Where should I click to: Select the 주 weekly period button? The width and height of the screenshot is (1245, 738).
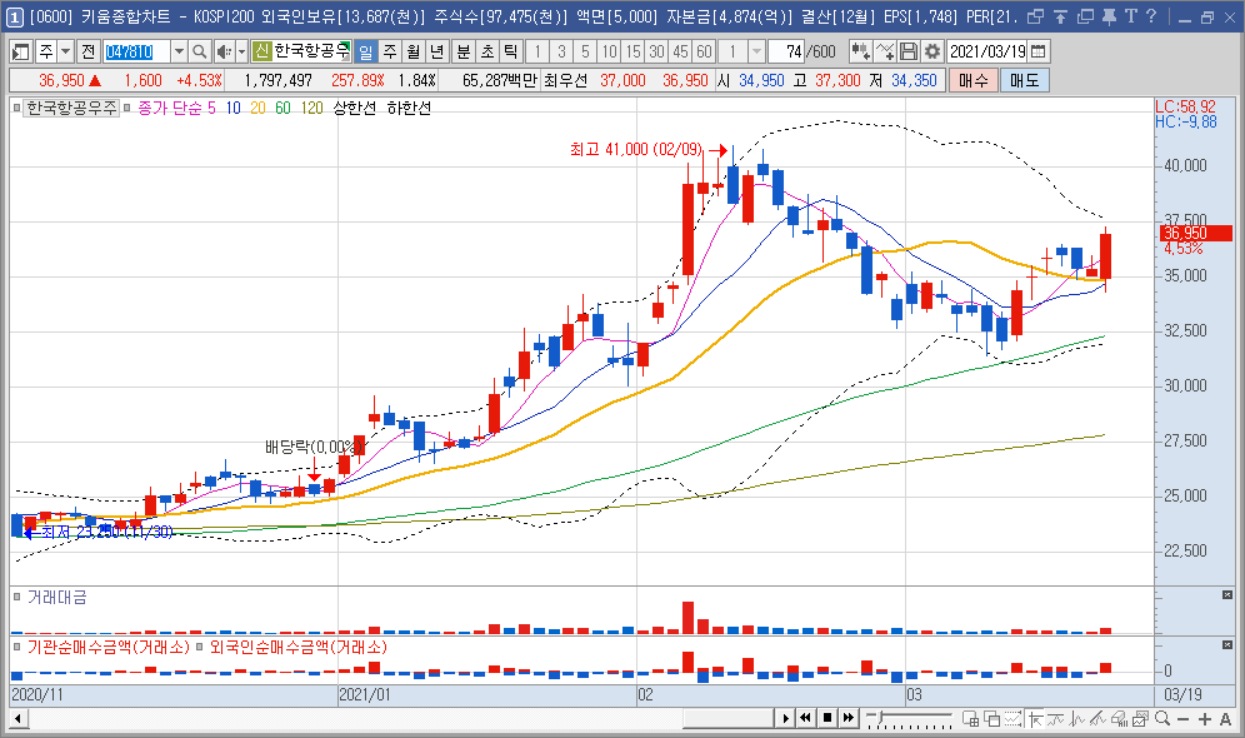pyautogui.click(x=390, y=52)
